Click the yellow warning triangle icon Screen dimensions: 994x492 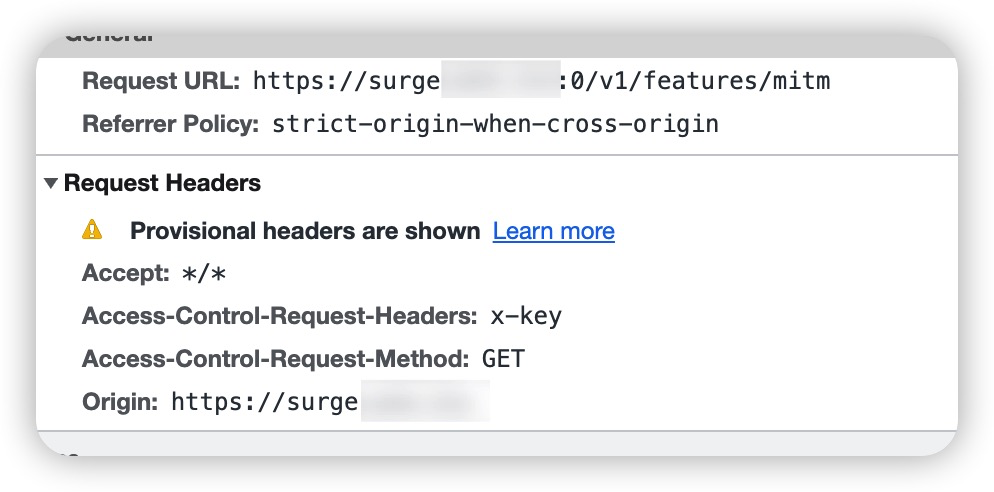click(92, 230)
